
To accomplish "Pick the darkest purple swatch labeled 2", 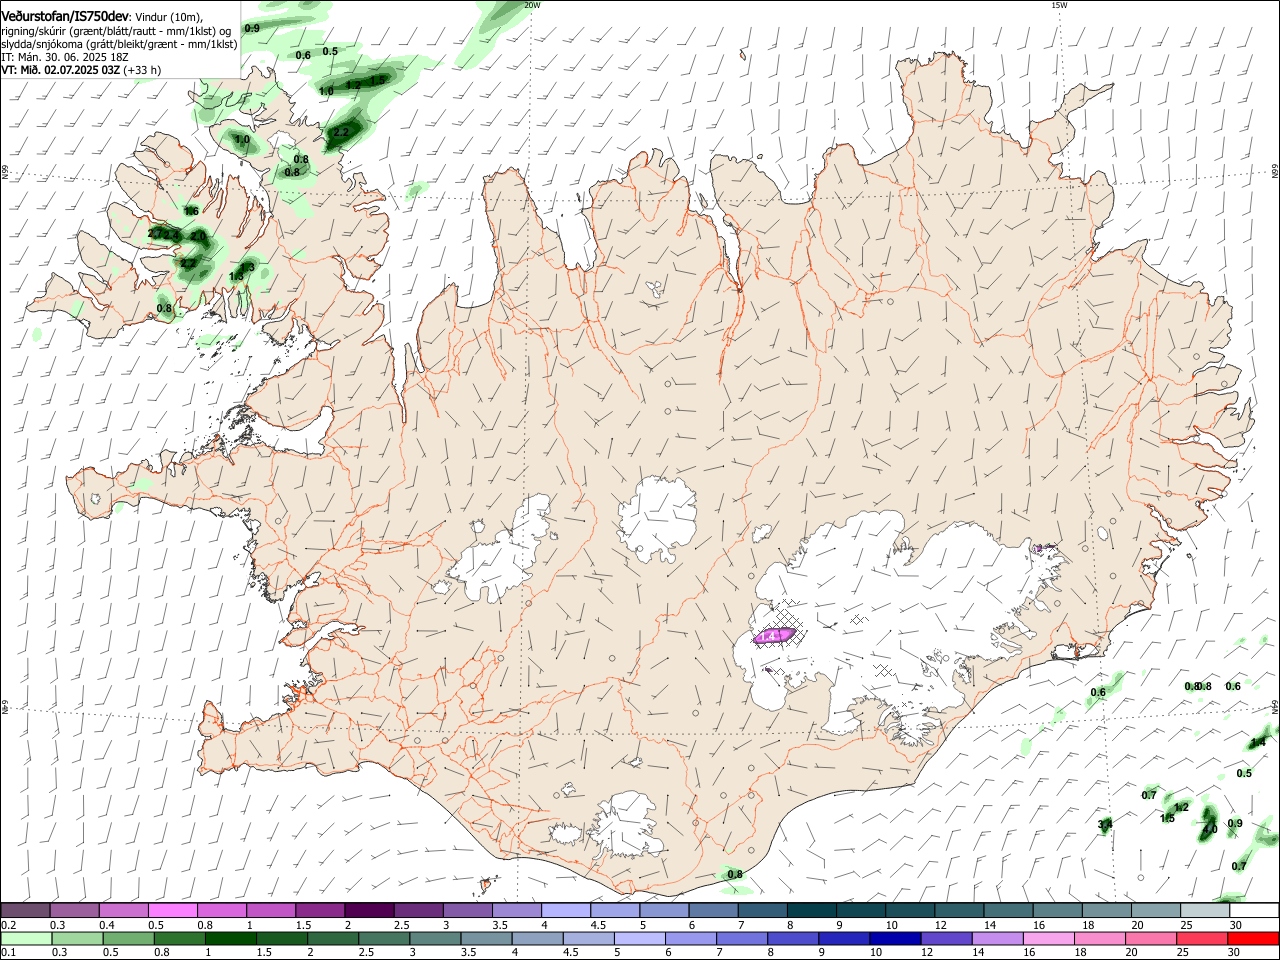I will (x=369, y=911).
